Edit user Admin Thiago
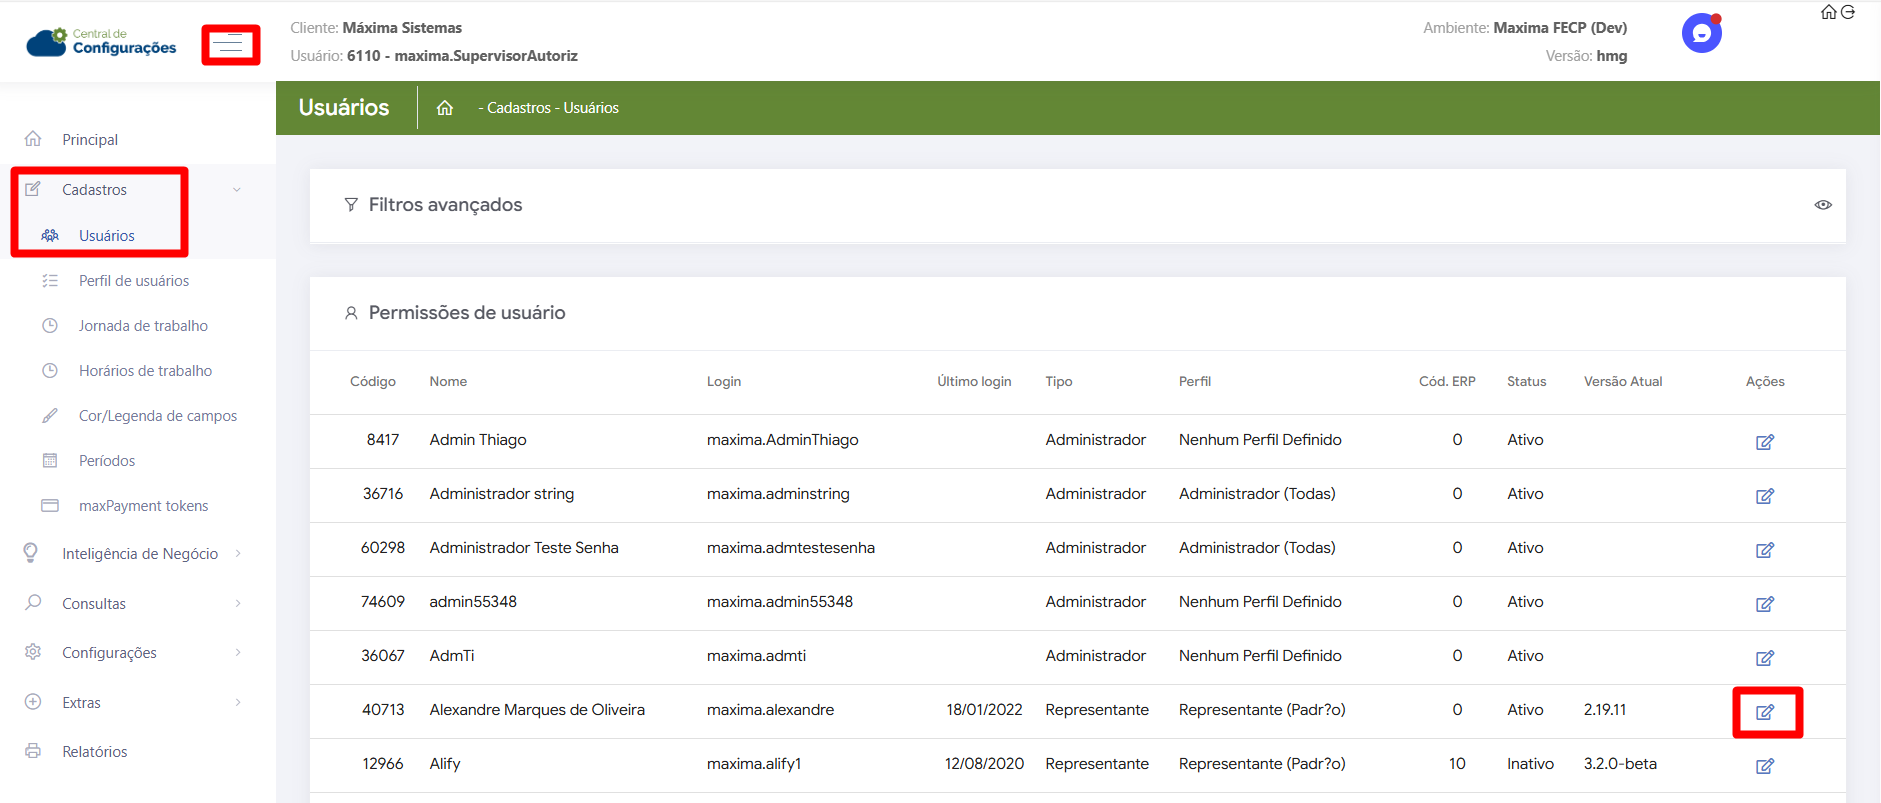Viewport: 1881px width, 803px height. click(x=1765, y=442)
